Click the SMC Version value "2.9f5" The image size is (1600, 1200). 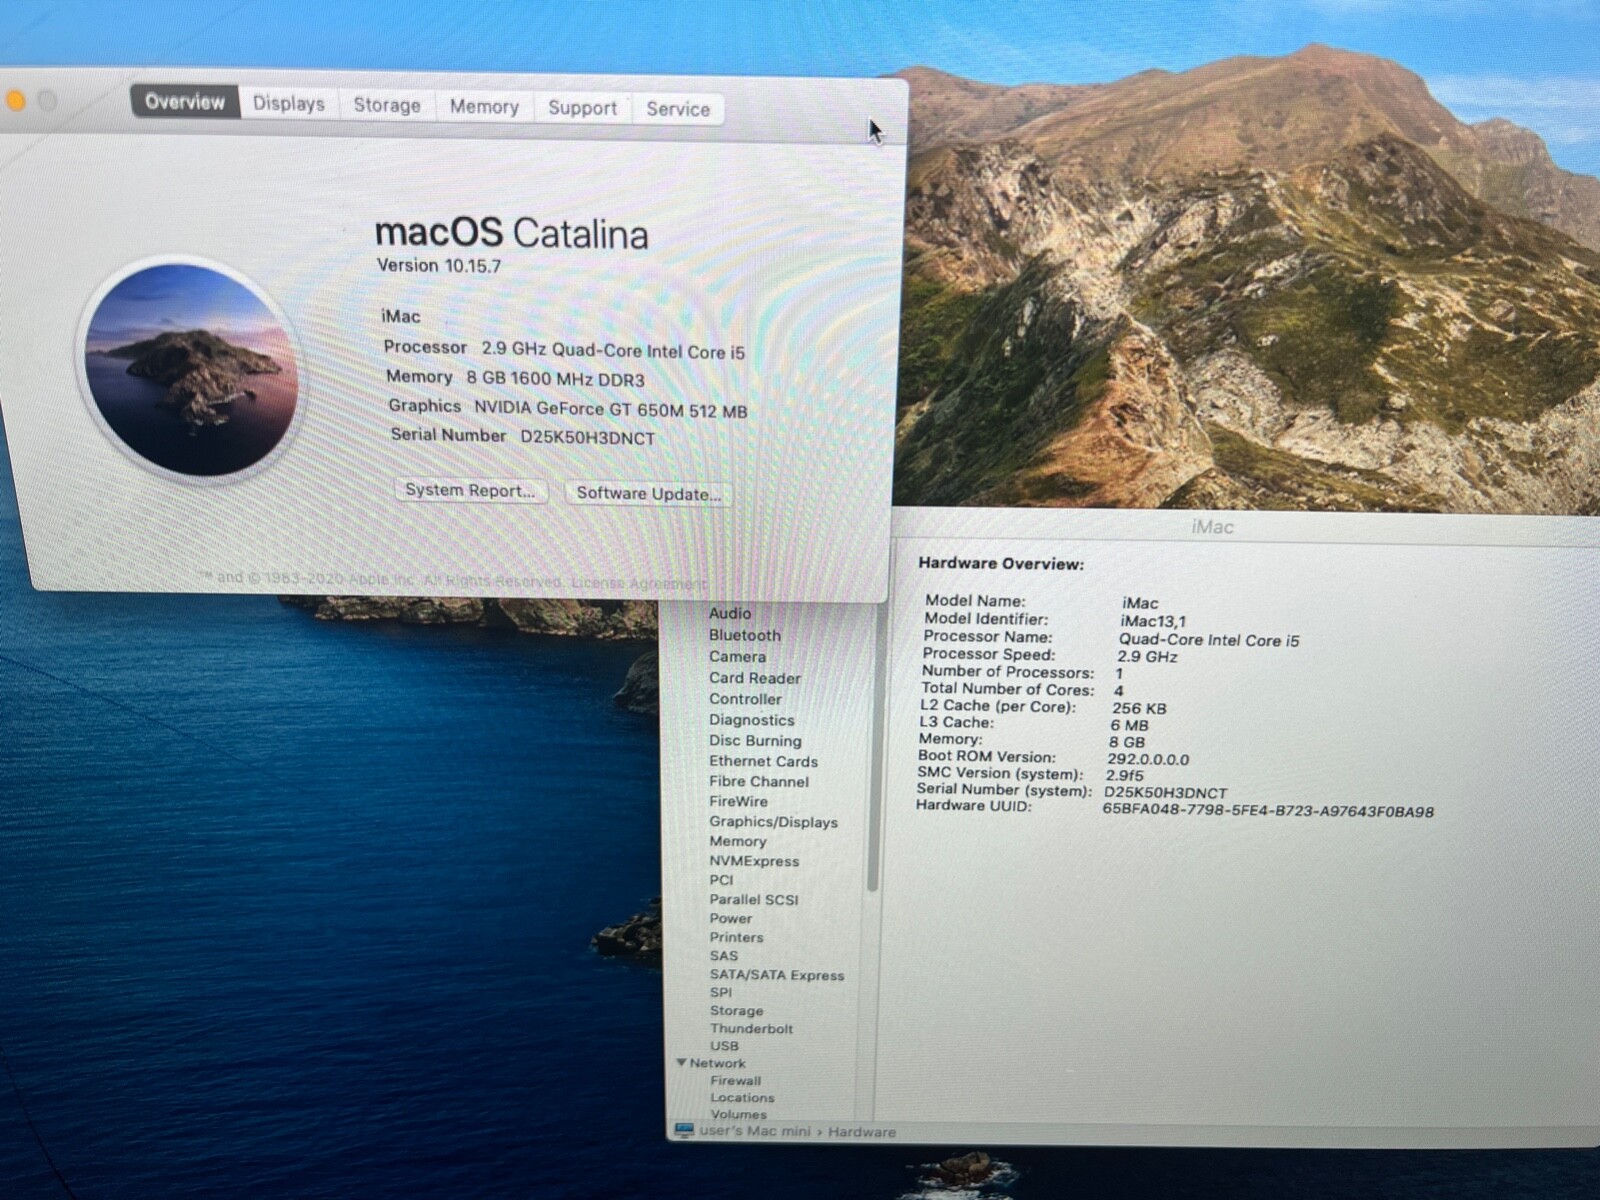[1124, 775]
